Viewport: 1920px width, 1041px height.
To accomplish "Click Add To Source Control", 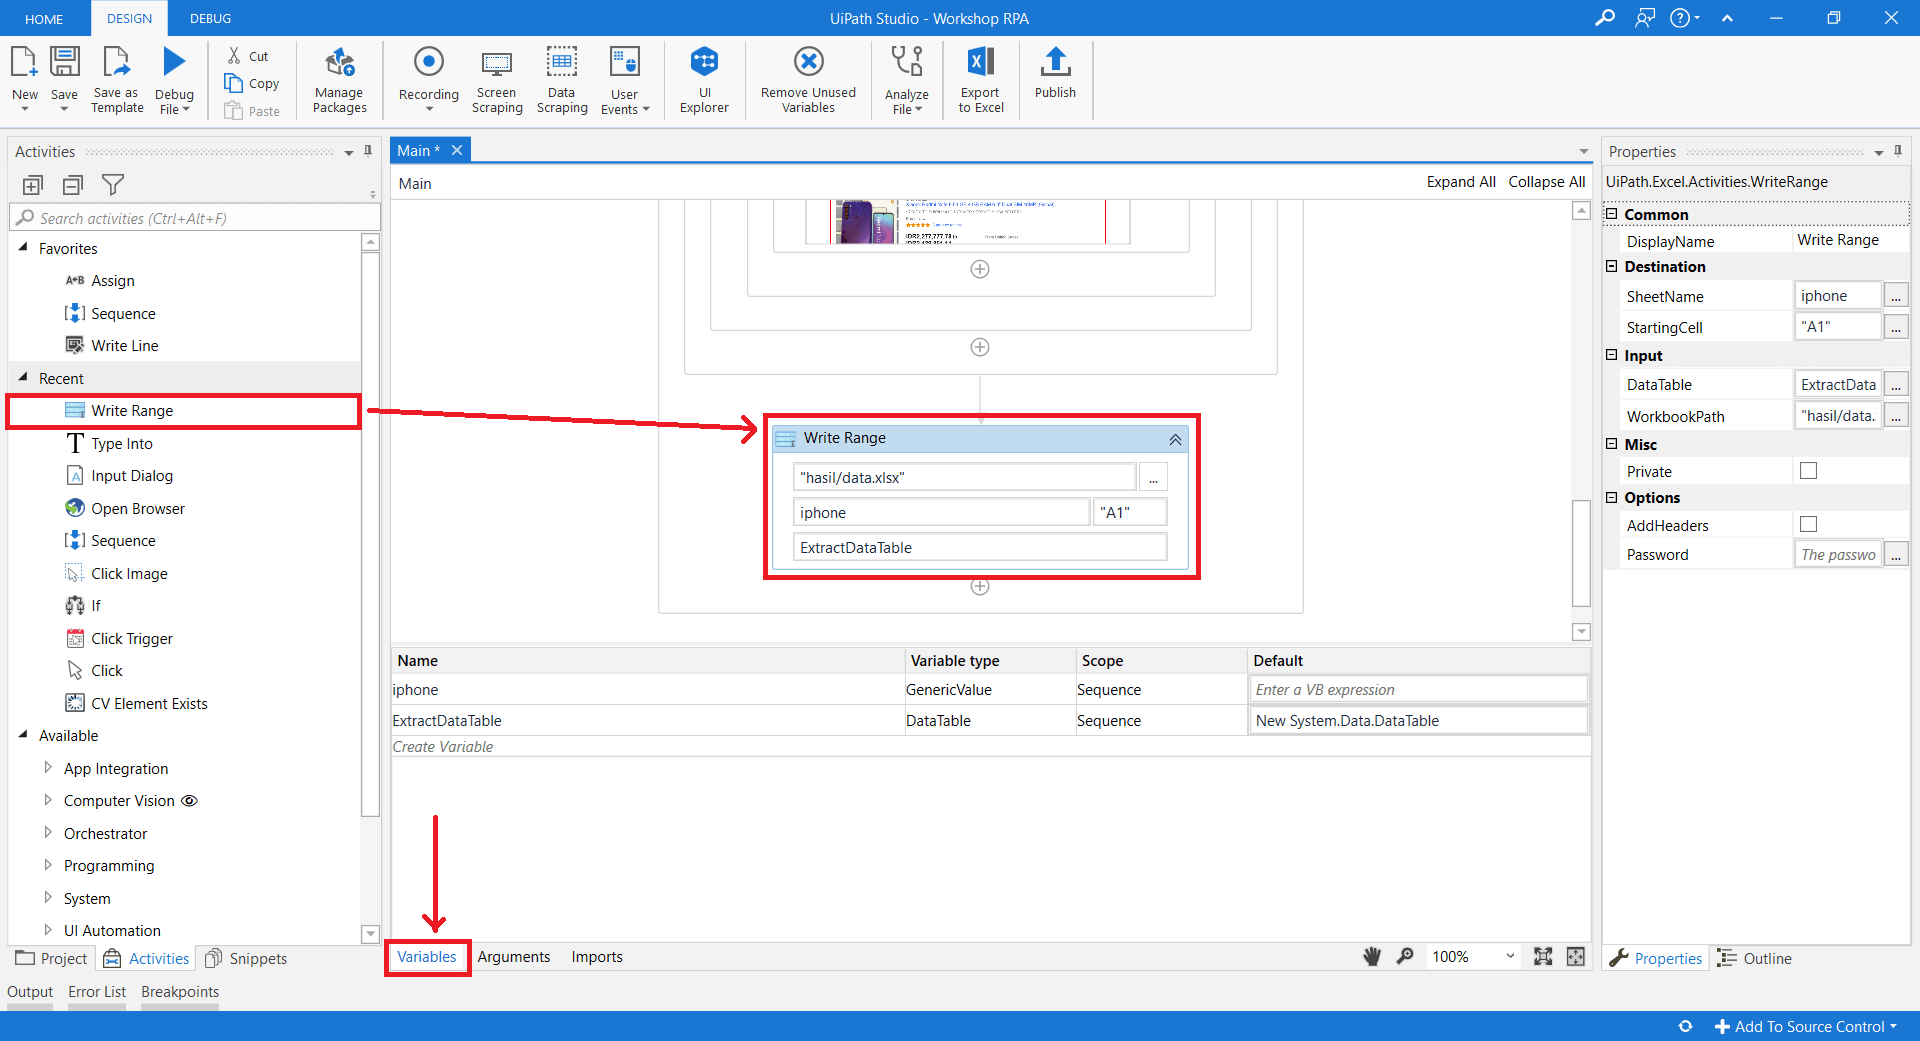I will (x=1806, y=1026).
